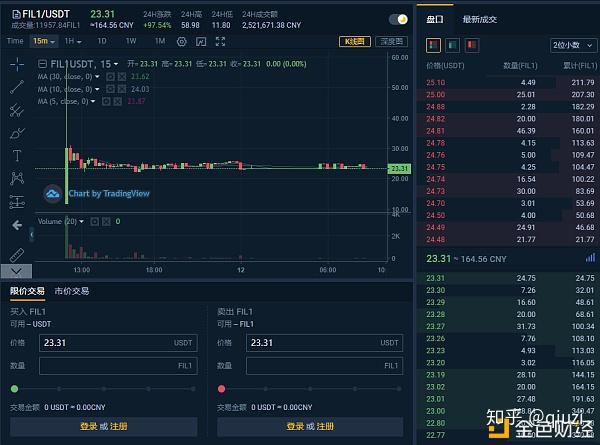Open chart settings gear icon
Viewport: 600px width, 445px height.
[182, 41]
